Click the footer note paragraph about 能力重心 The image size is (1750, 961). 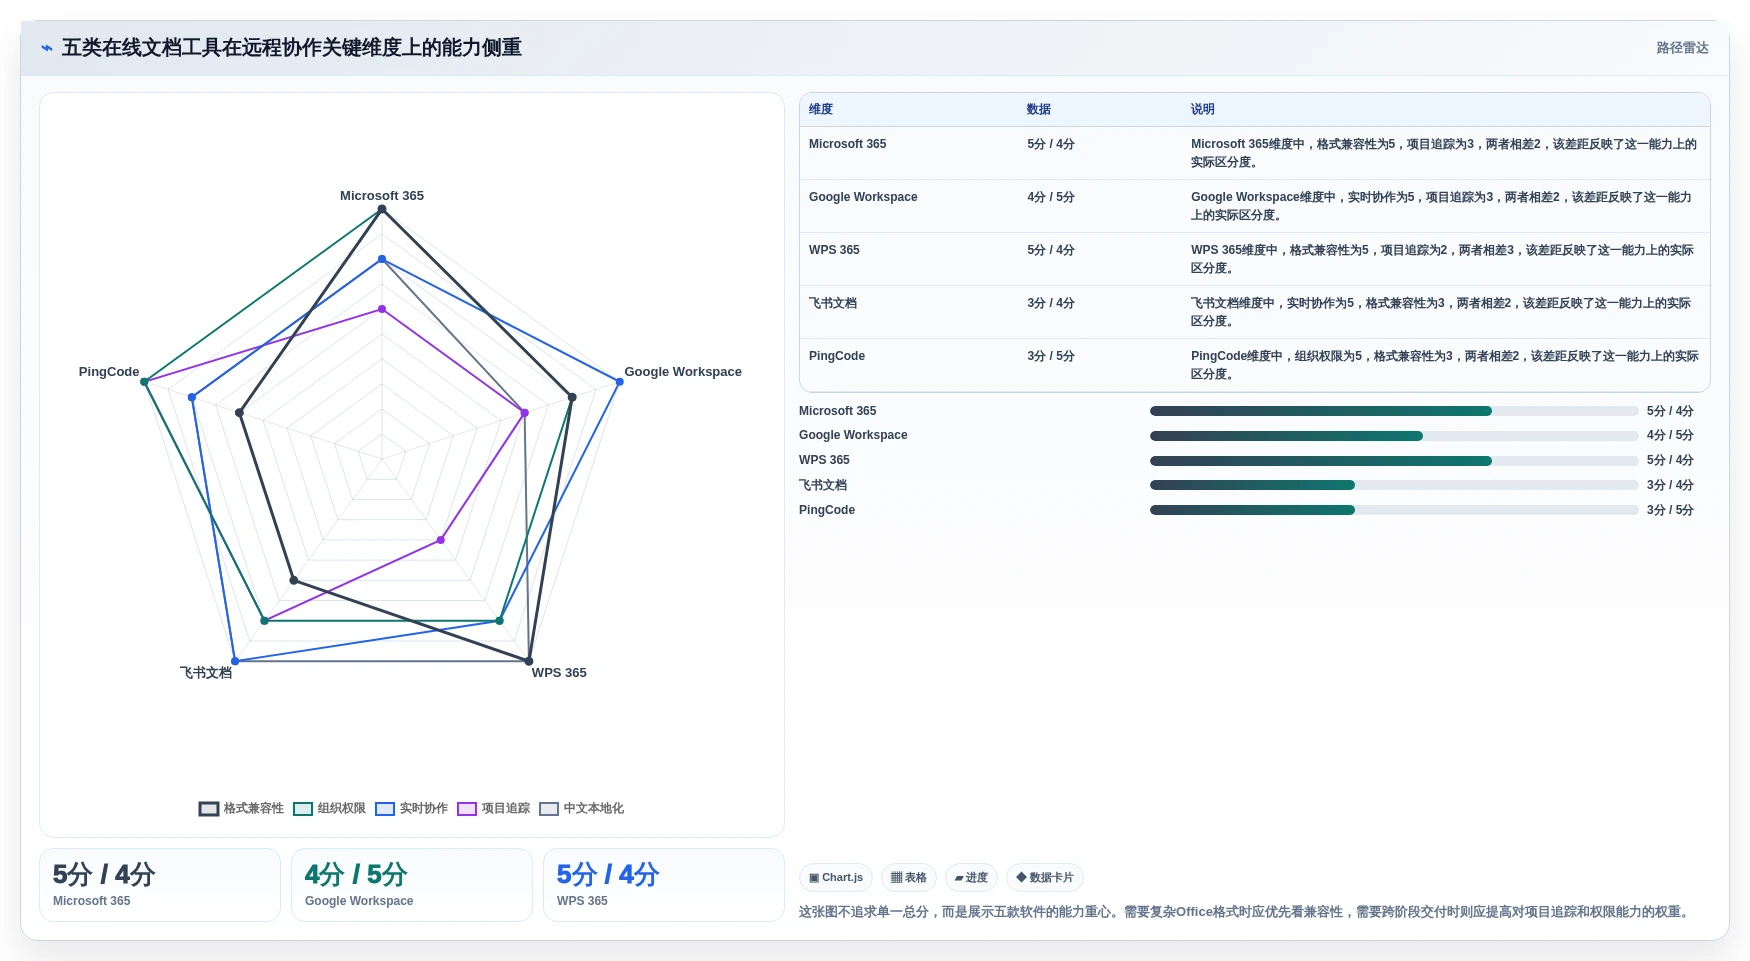(1246, 912)
